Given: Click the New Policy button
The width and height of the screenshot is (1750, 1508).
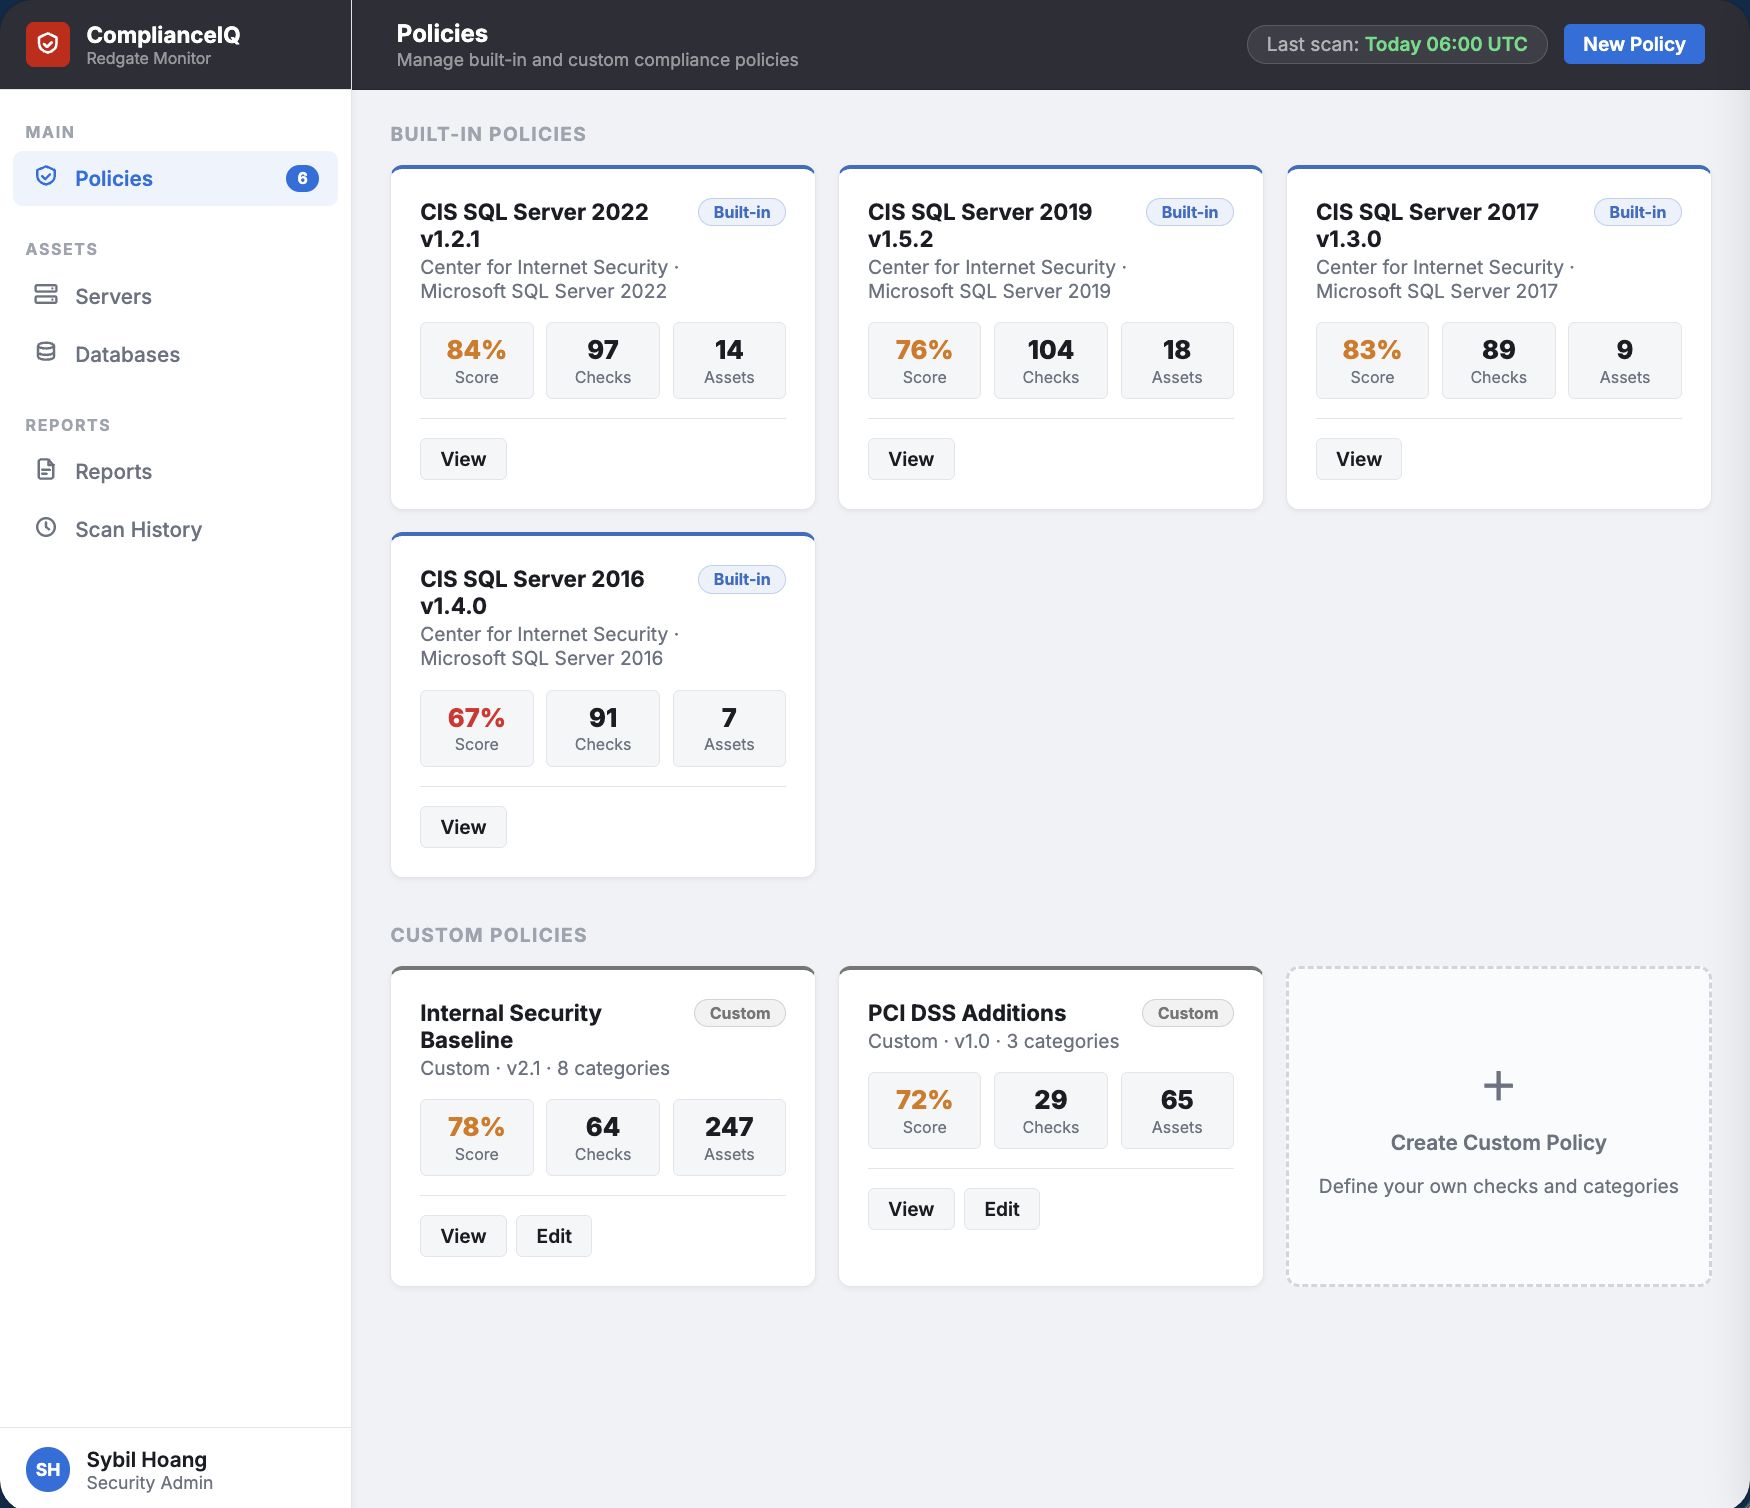Looking at the screenshot, I should (1633, 43).
